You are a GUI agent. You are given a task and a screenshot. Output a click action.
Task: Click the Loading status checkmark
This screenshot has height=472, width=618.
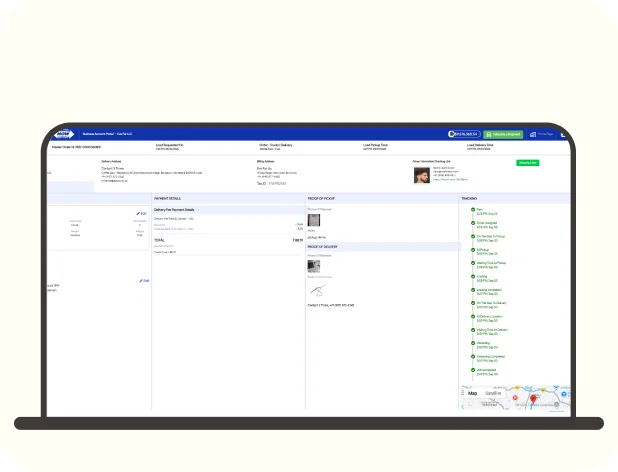point(473,277)
